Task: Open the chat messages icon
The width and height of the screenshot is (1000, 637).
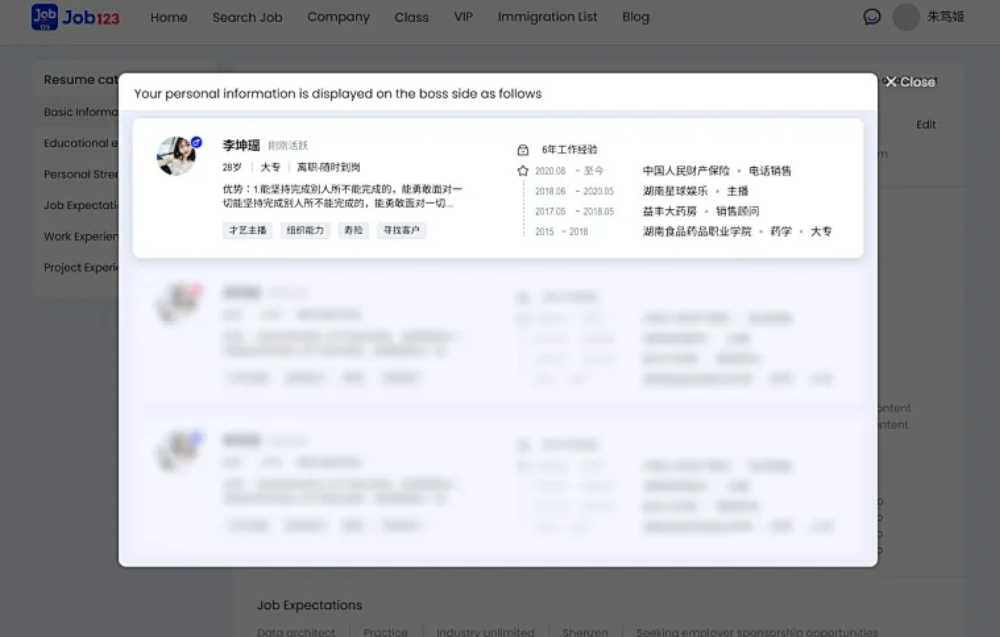Action: [872, 17]
